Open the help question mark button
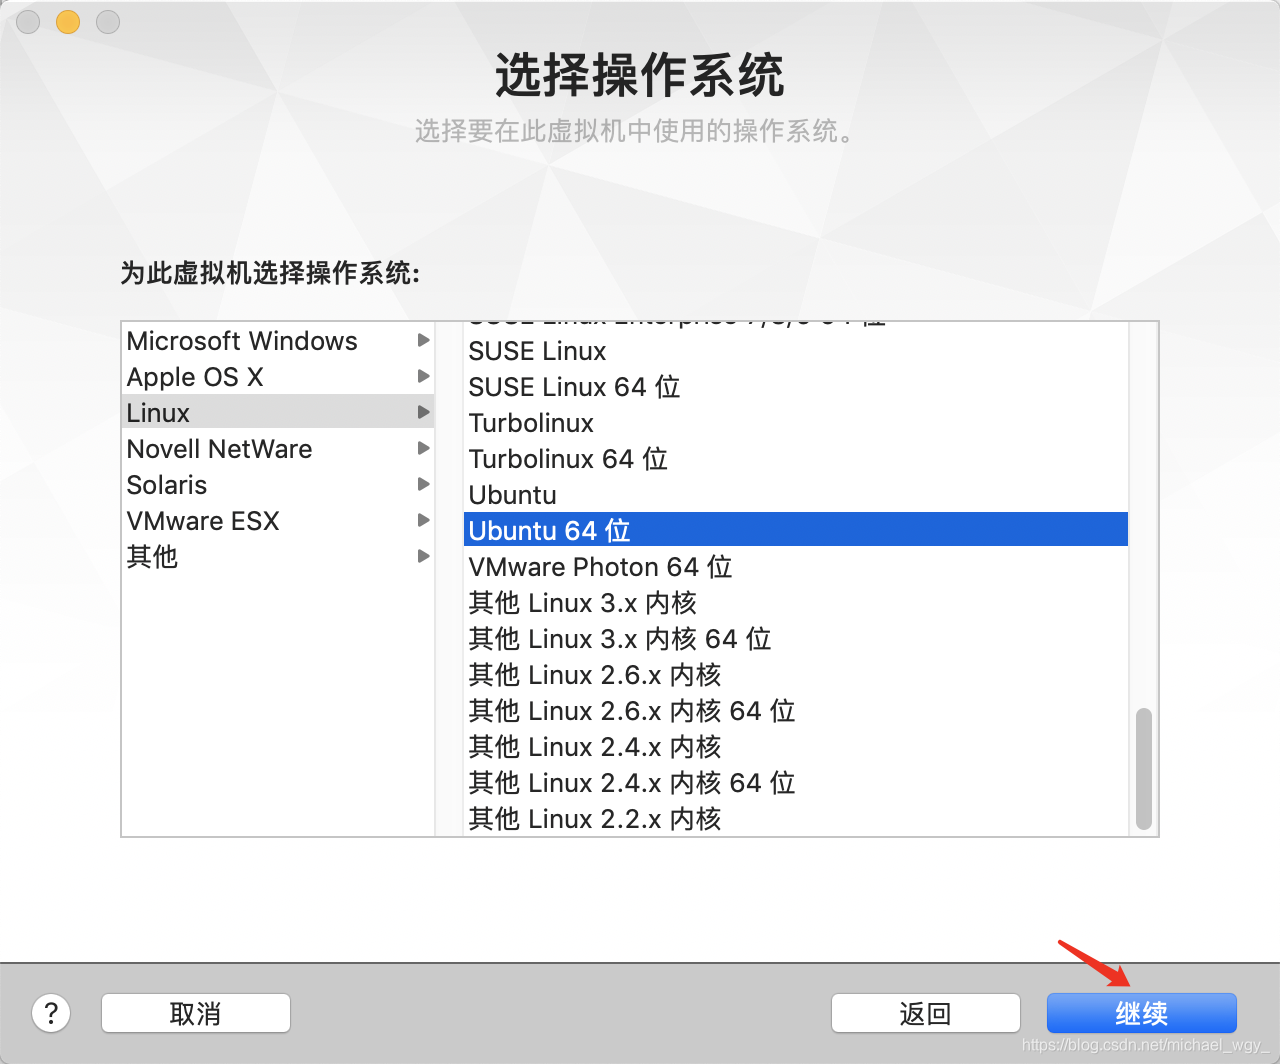Image resolution: width=1280 pixels, height=1064 pixels. (x=51, y=1013)
